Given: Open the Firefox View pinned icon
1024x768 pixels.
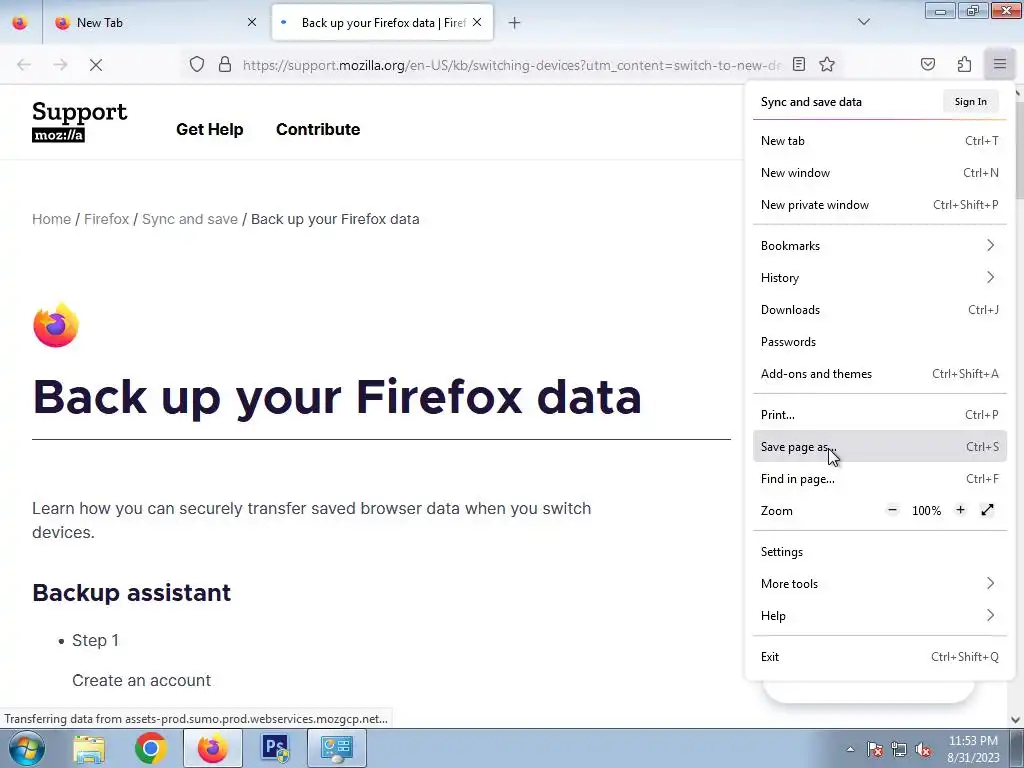Looking at the screenshot, I should click(20, 22).
